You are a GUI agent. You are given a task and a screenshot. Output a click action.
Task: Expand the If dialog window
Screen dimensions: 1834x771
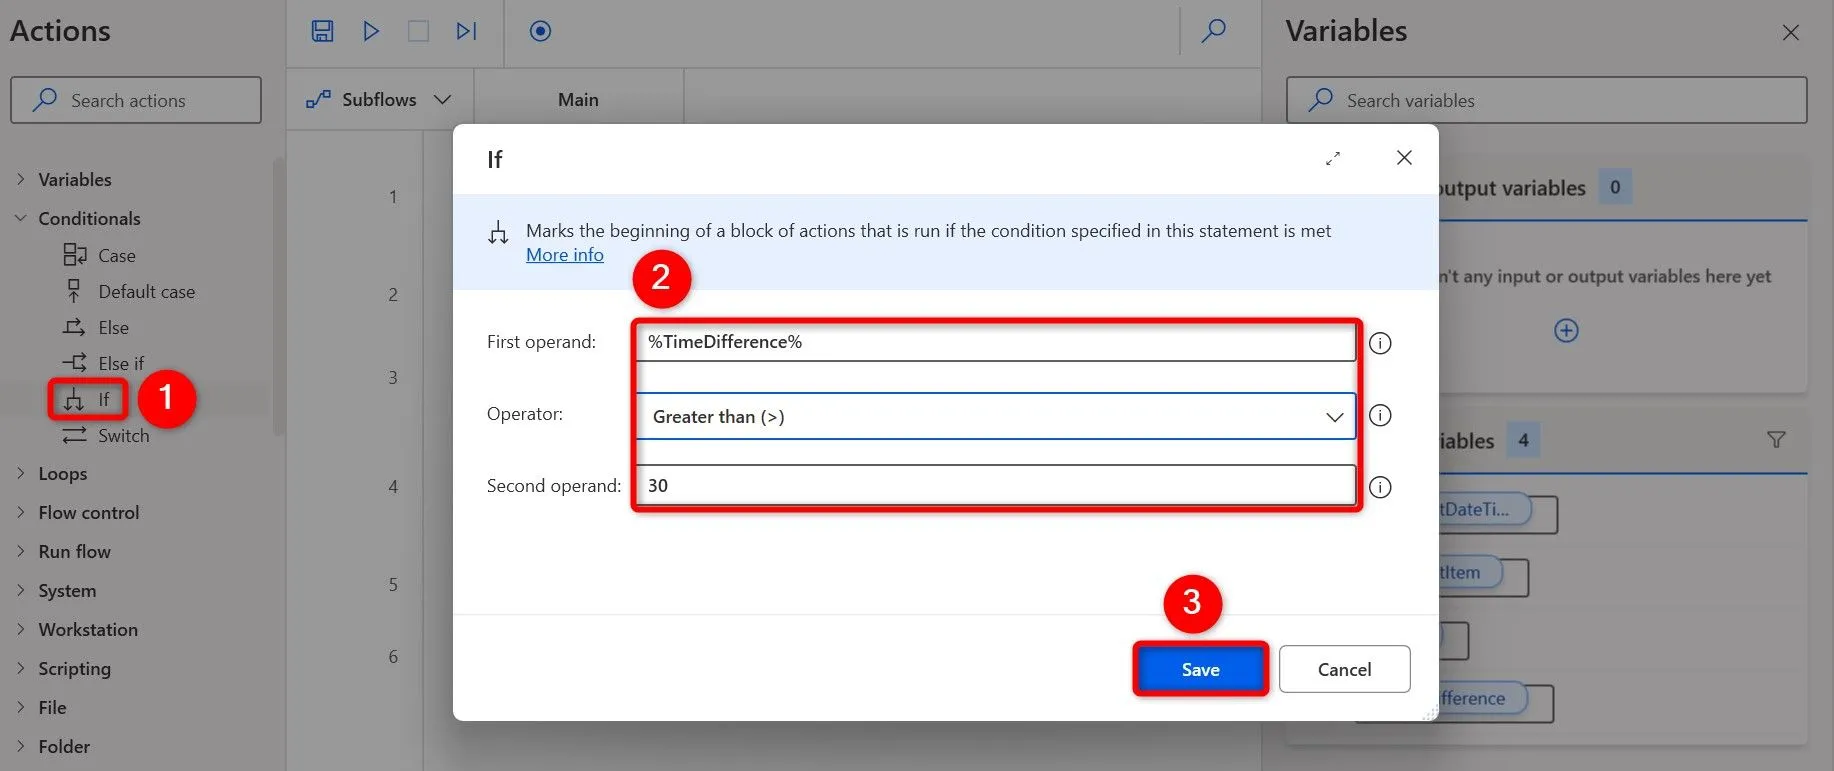point(1333,158)
